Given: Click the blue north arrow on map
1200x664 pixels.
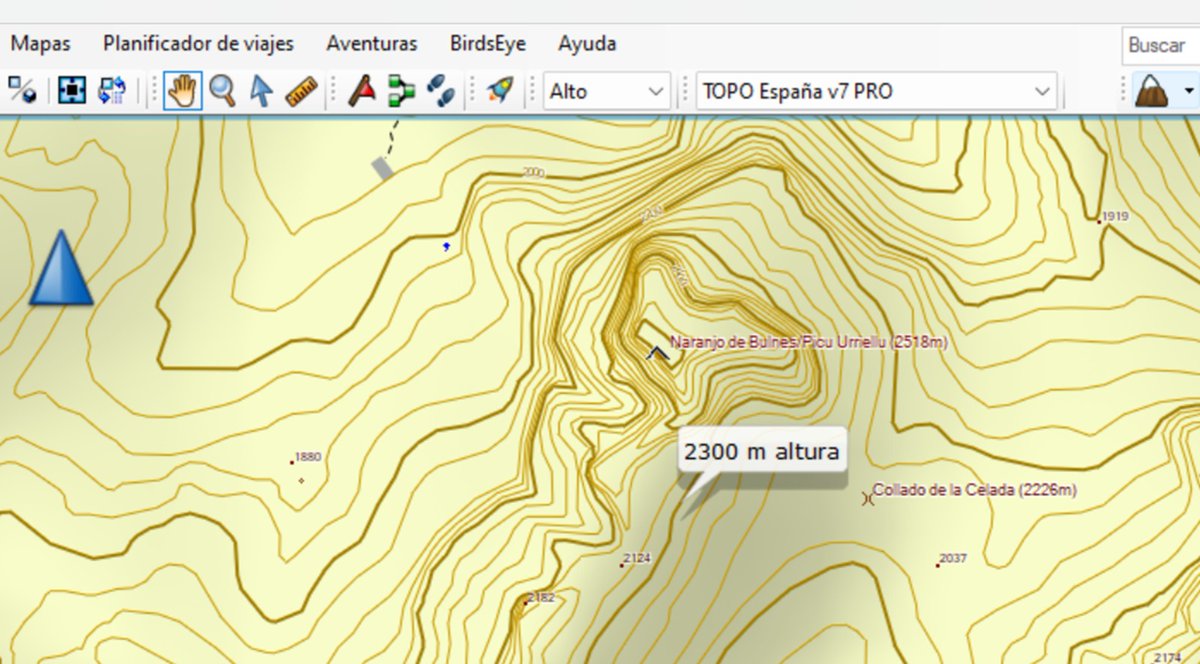Looking at the screenshot, I should click(61, 267).
